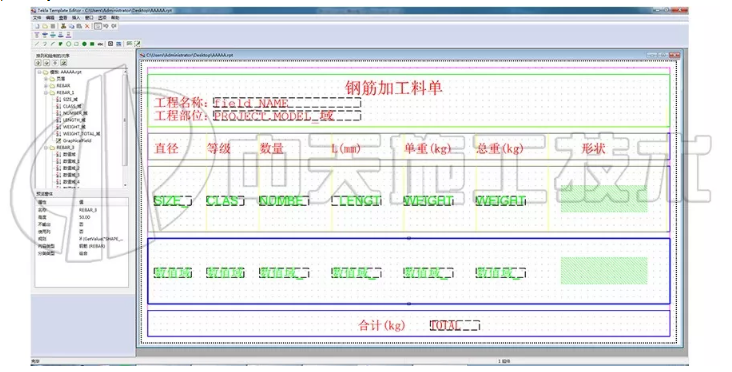This screenshot has height=372, width=732.
Task: Collapse the REBAR_3 folder node
Action: (x=46, y=147)
